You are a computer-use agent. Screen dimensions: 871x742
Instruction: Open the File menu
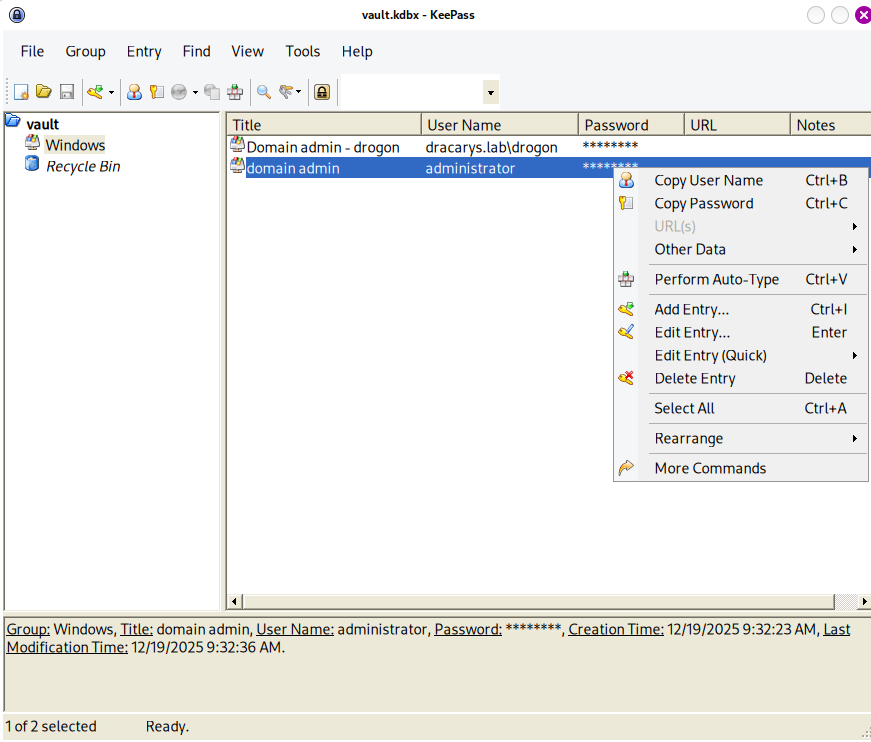pyautogui.click(x=32, y=51)
